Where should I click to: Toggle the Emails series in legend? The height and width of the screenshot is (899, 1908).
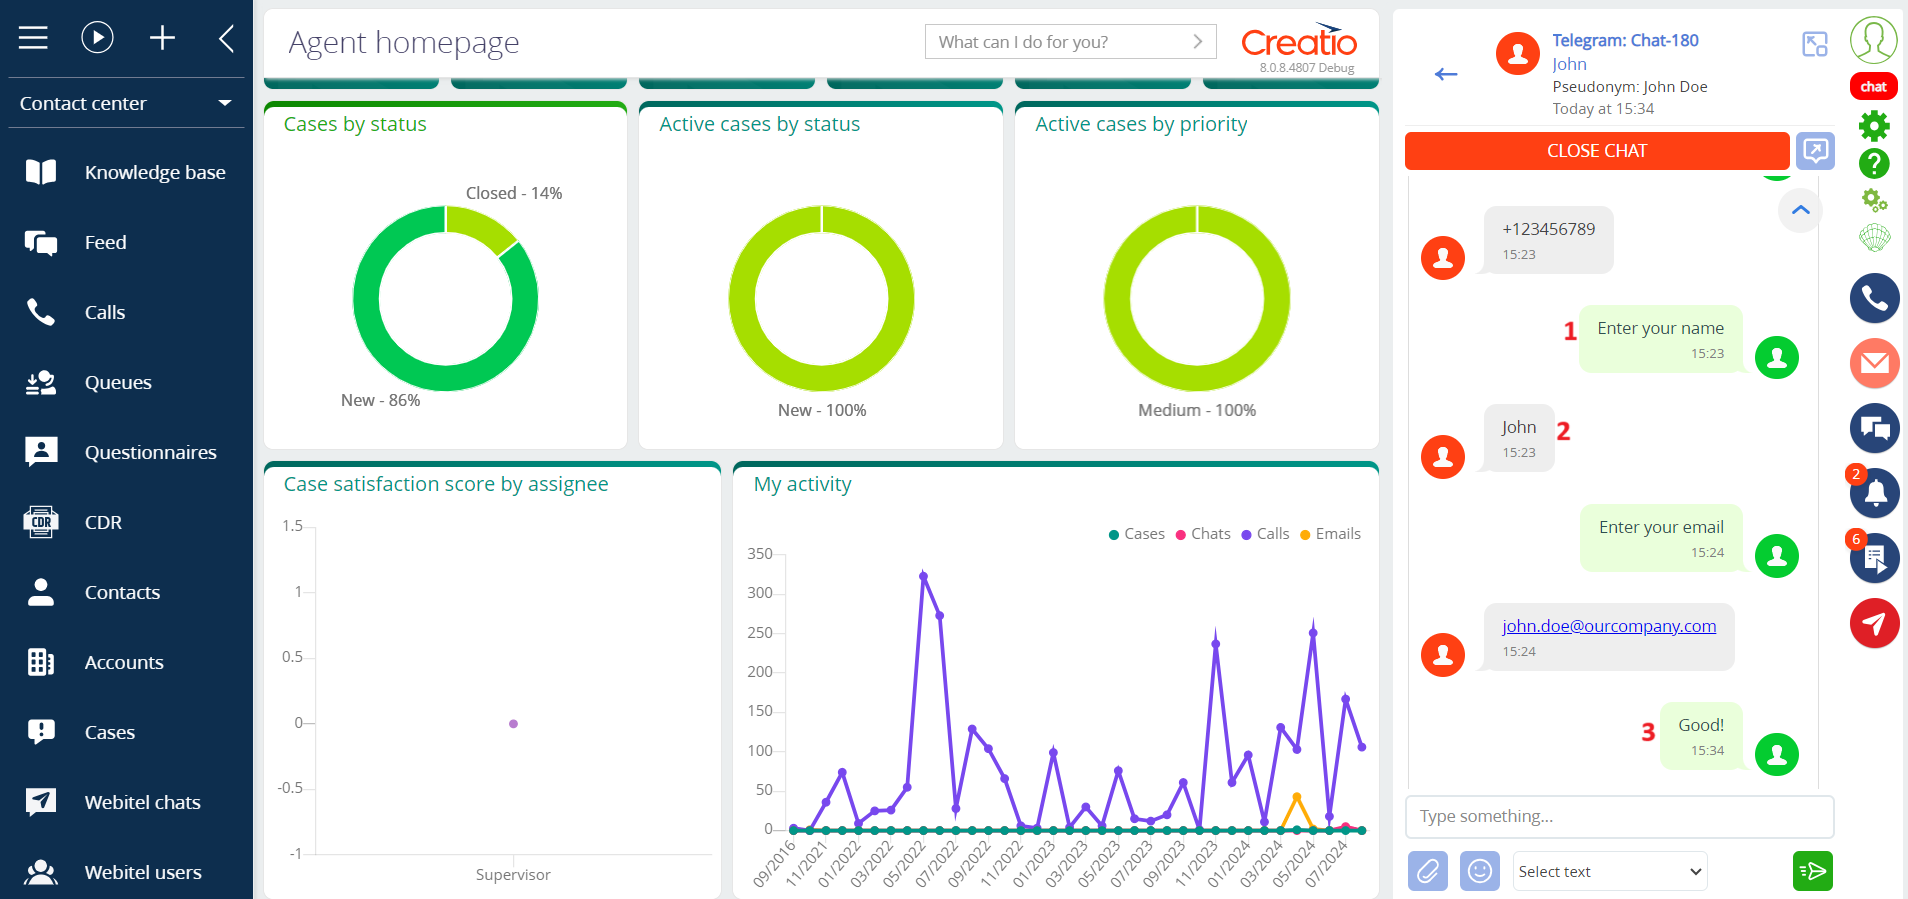[x=1330, y=534]
